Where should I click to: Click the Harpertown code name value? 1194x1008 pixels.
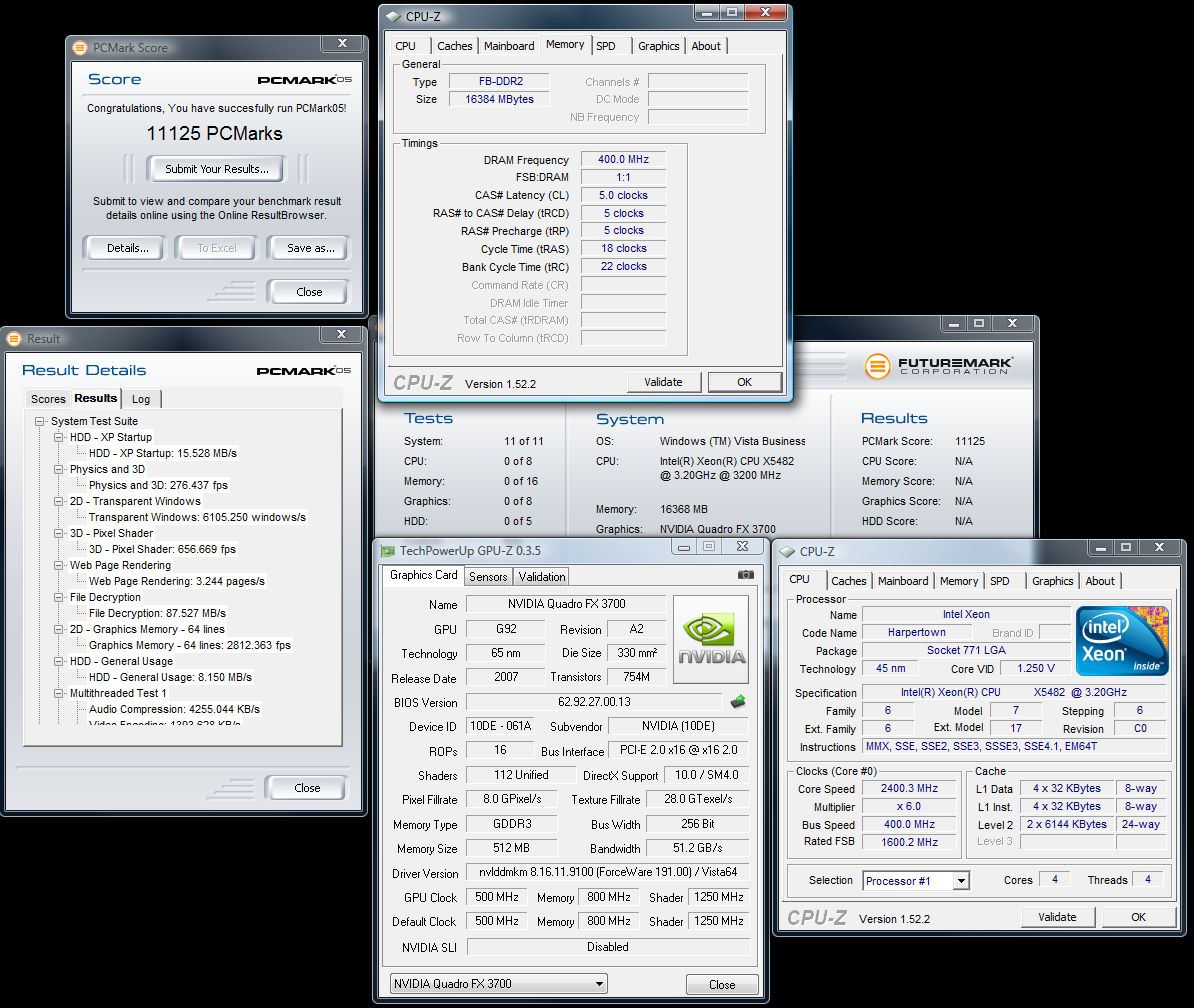(917, 632)
